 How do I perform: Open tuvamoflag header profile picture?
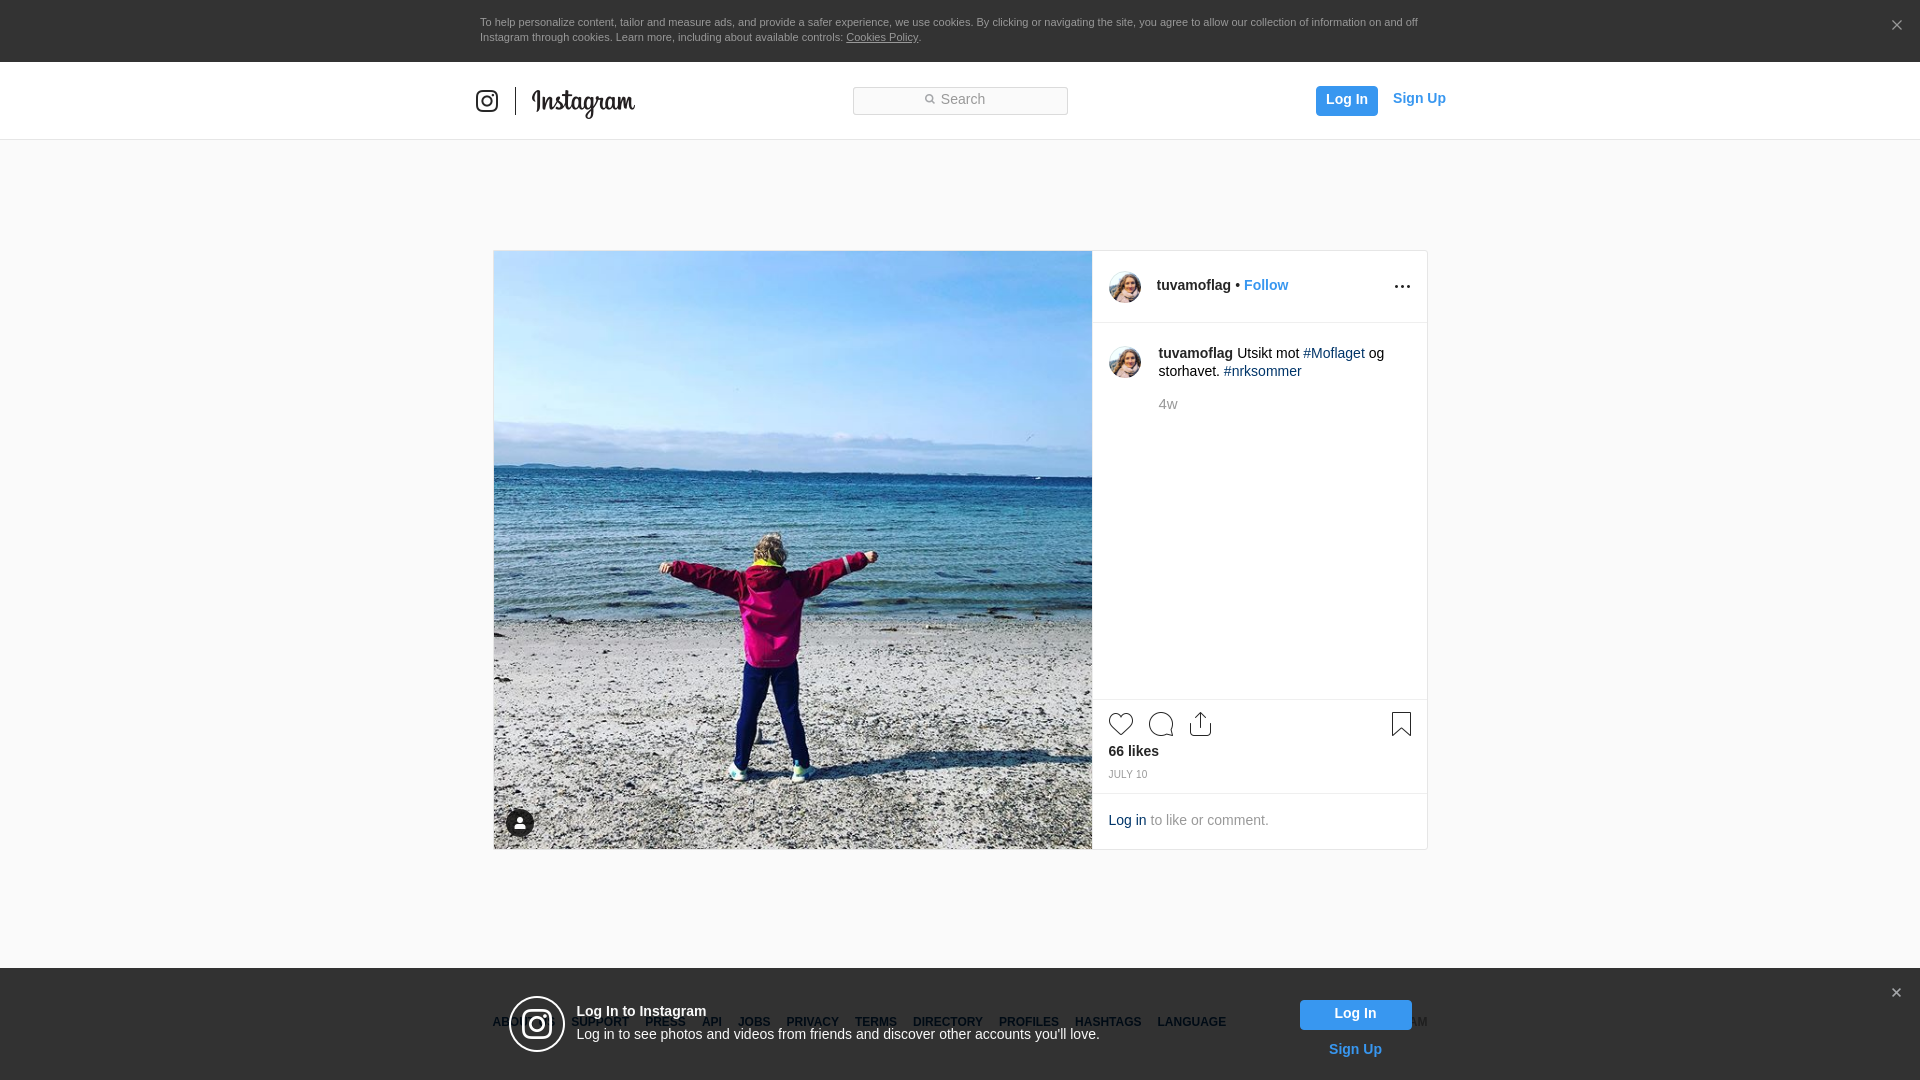point(1125,287)
